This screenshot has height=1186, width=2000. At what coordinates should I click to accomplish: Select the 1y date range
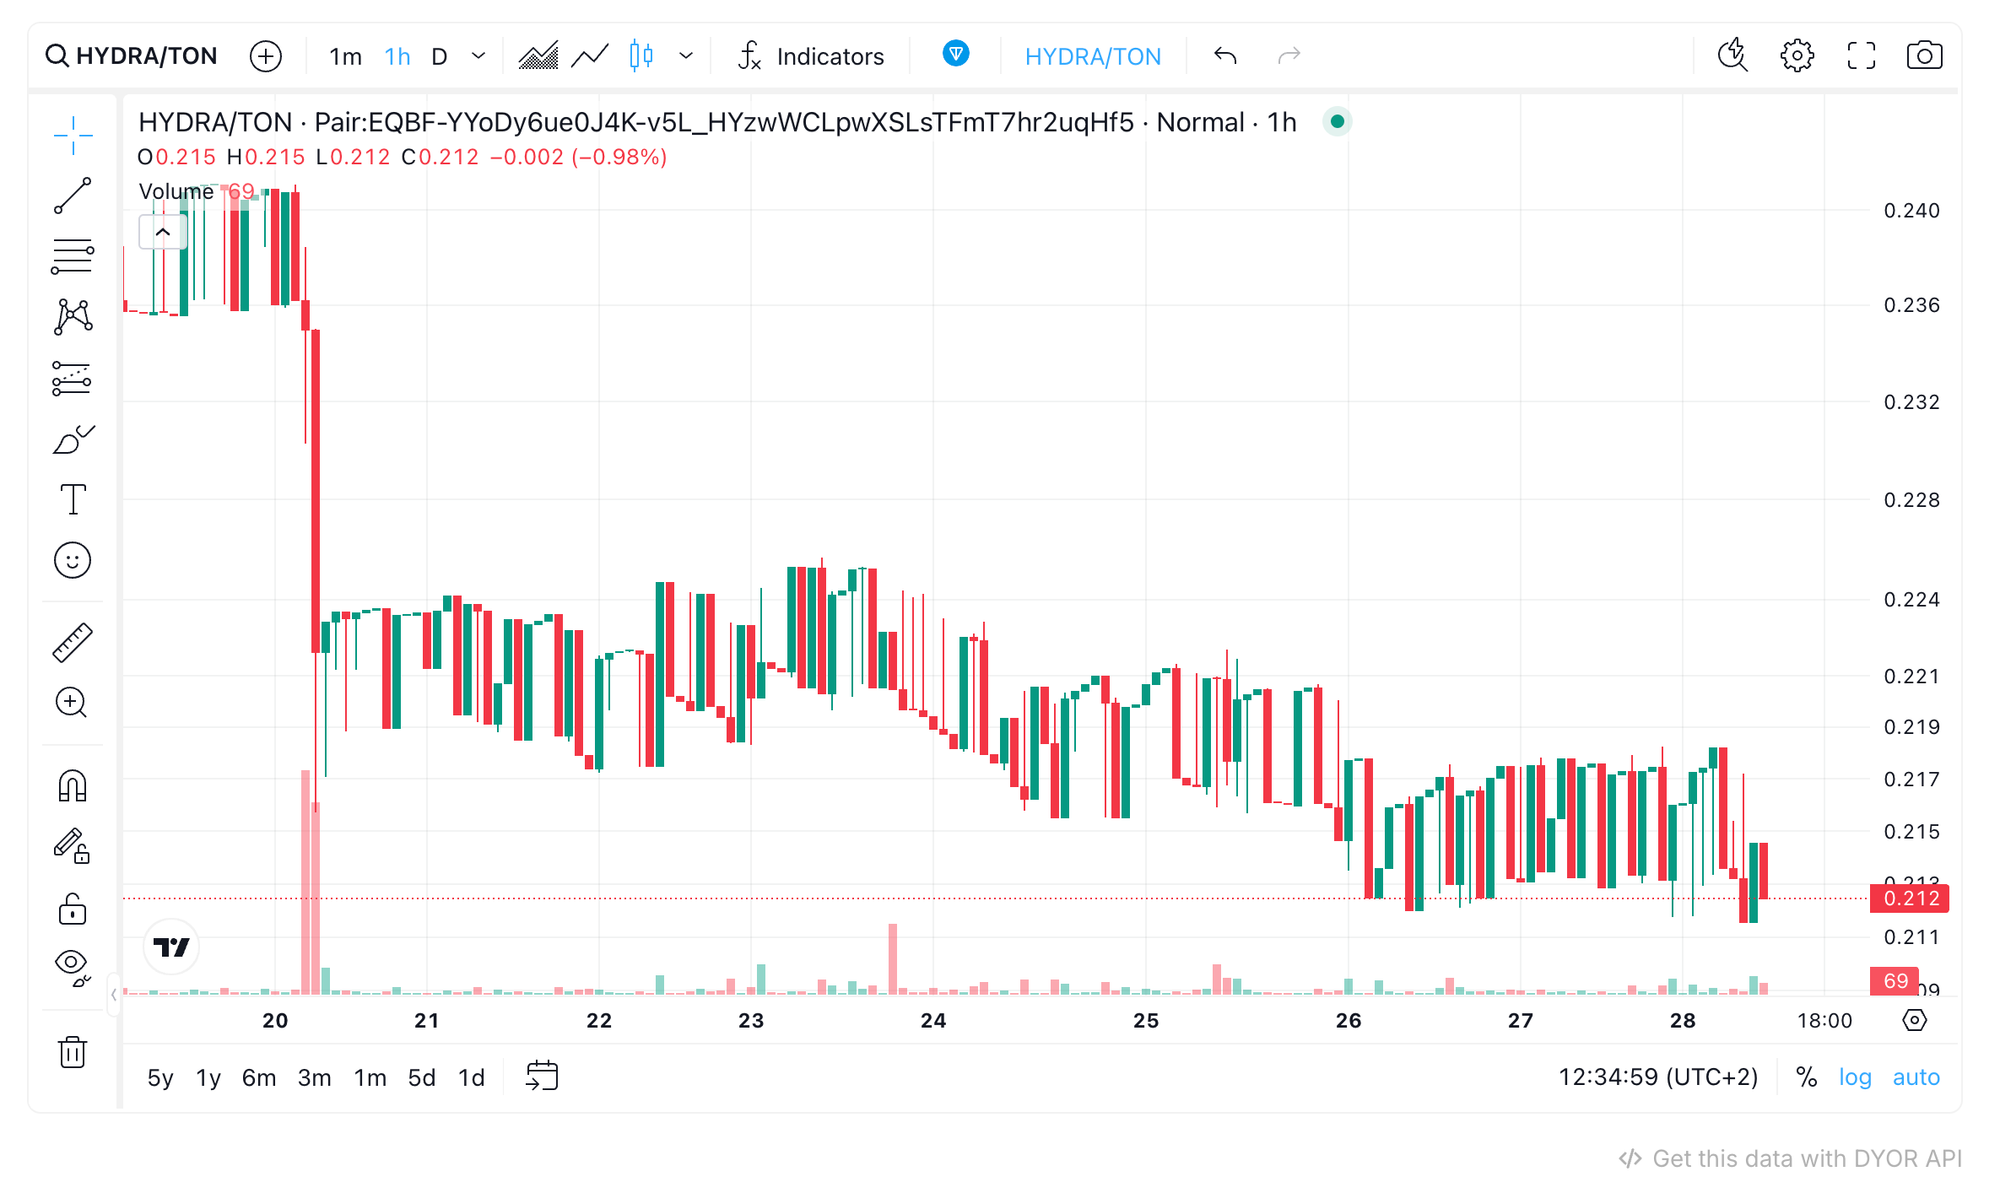[x=208, y=1078]
